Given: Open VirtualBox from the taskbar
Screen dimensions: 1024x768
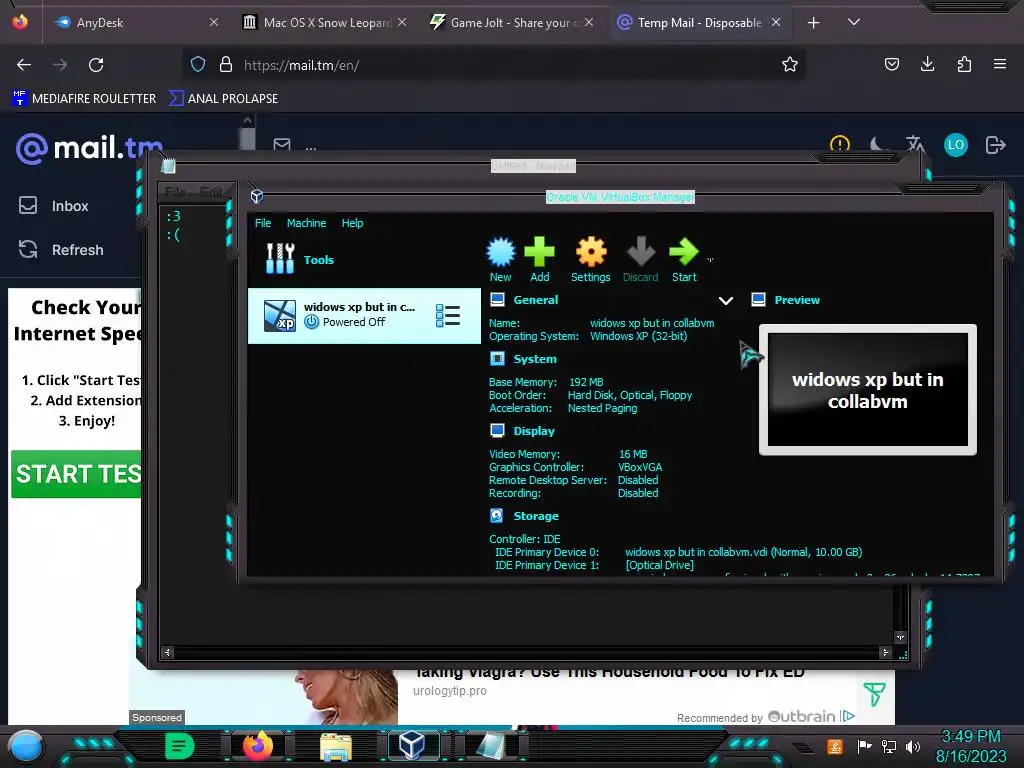Looking at the screenshot, I should (x=413, y=746).
